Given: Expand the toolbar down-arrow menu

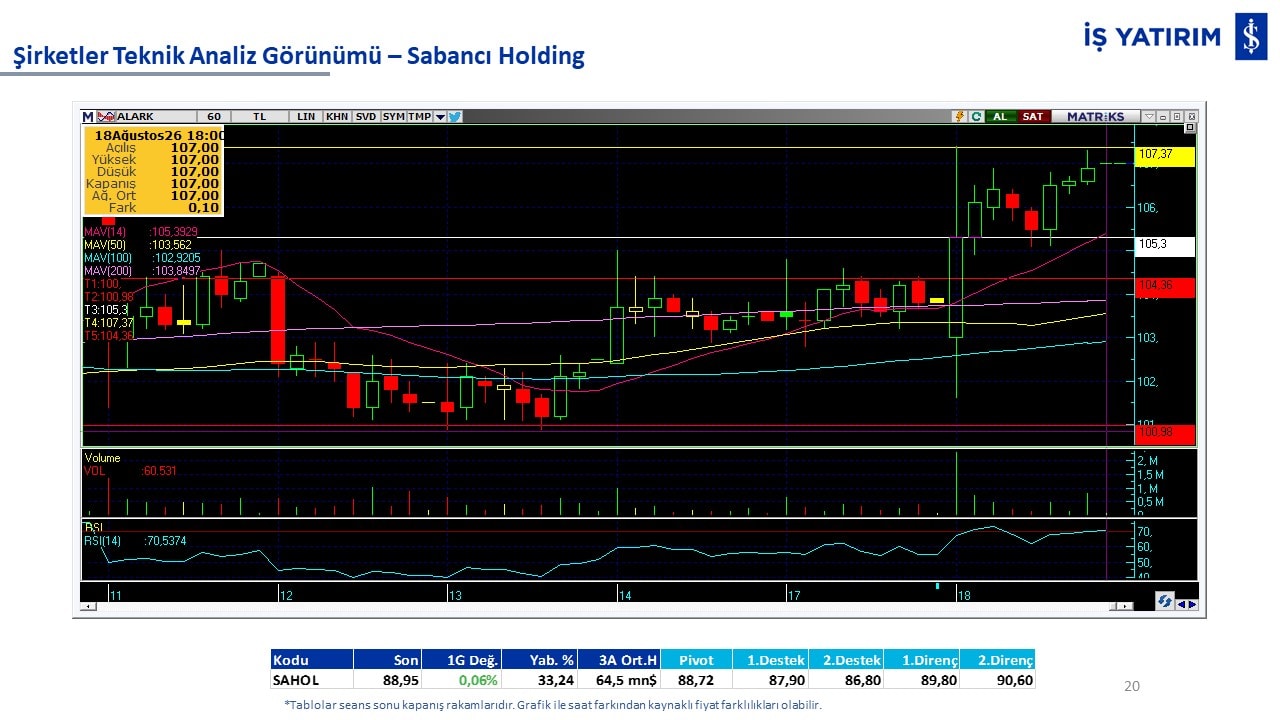Looking at the screenshot, I should pos(440,117).
